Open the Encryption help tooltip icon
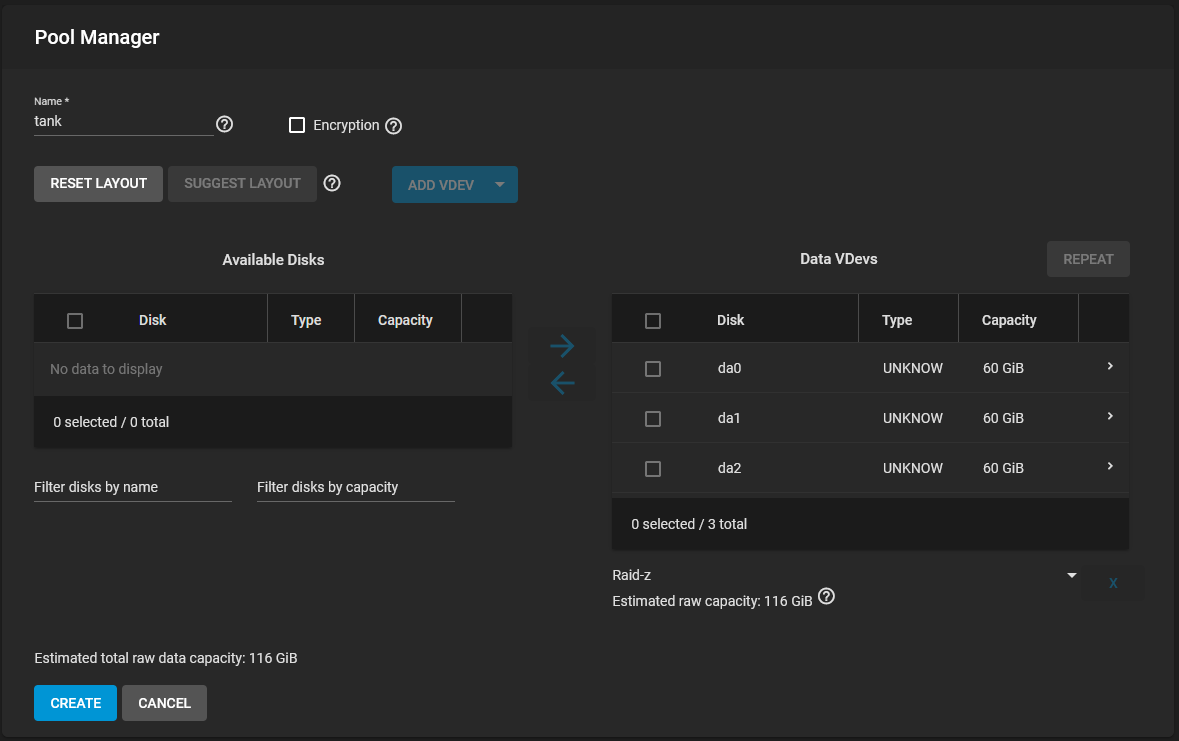This screenshot has width=1179, height=741. point(393,126)
